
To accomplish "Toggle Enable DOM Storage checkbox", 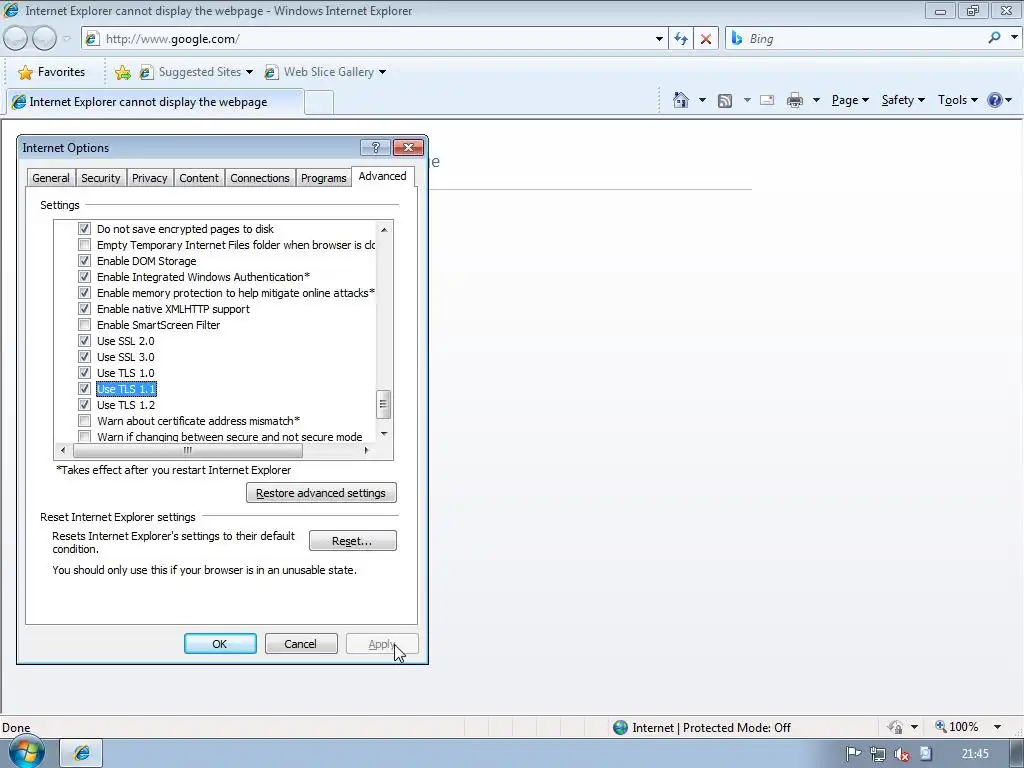I will [84, 261].
